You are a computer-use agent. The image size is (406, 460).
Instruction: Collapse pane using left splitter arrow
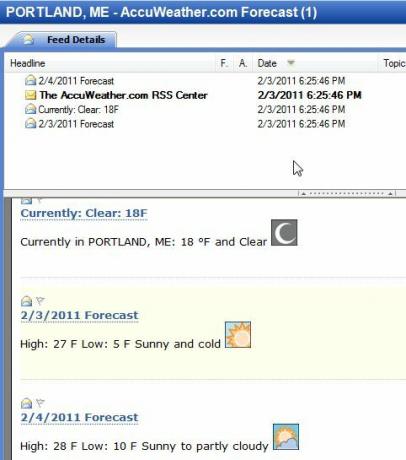[304, 193]
